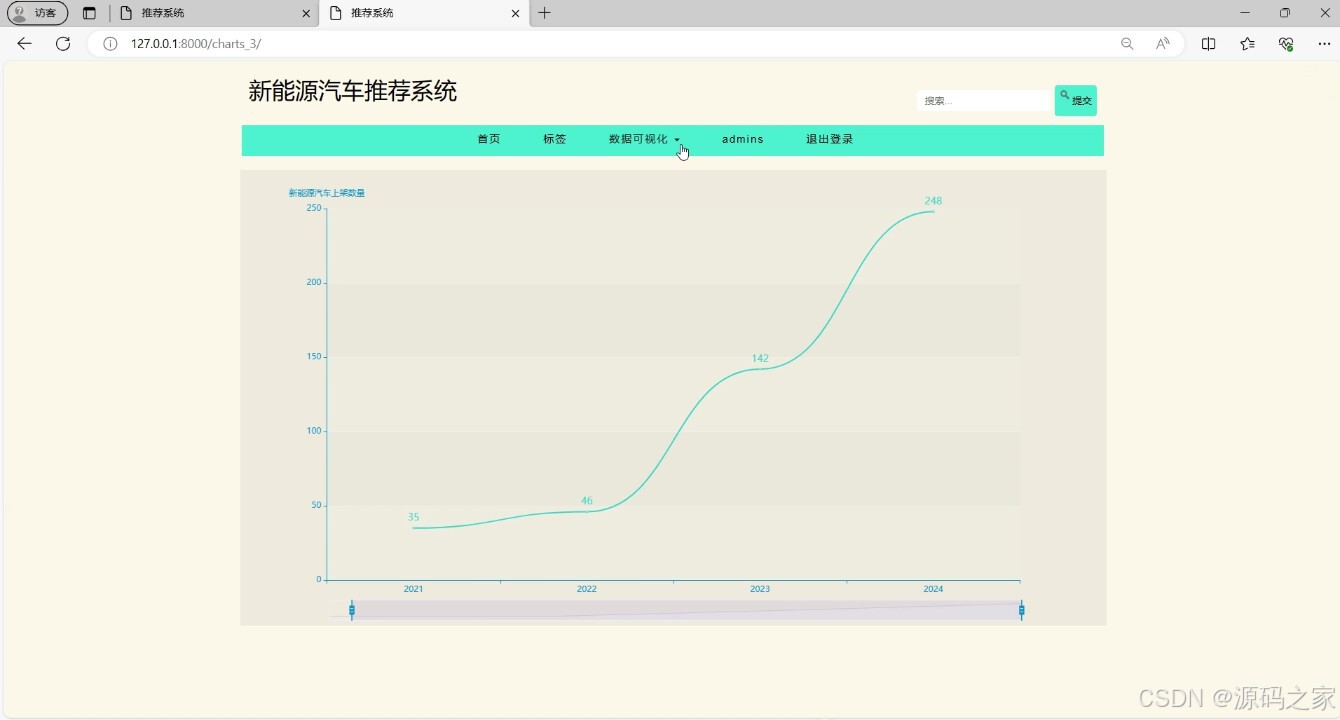The height and width of the screenshot is (720, 1340).
Task: Click the 100 y-axis value
Action: point(314,431)
